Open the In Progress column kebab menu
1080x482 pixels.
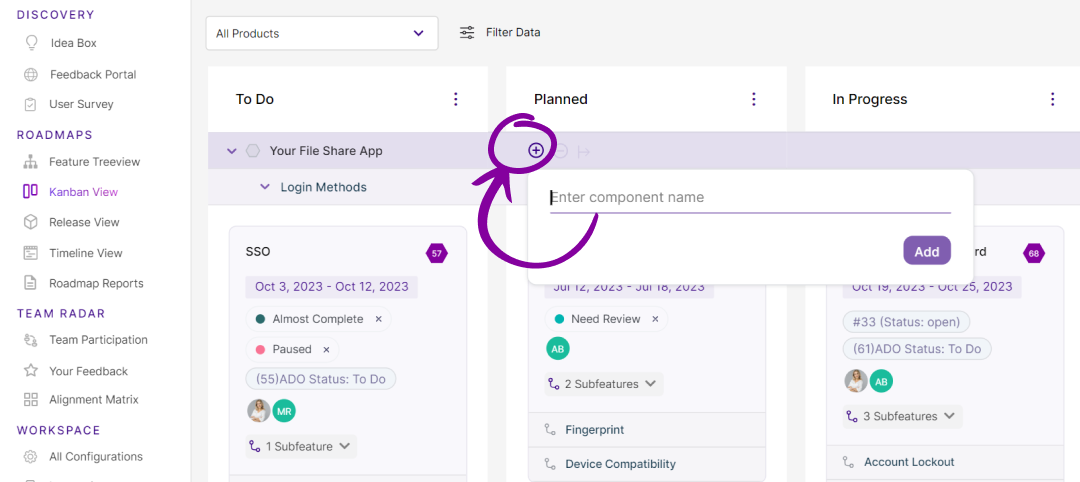(1052, 99)
